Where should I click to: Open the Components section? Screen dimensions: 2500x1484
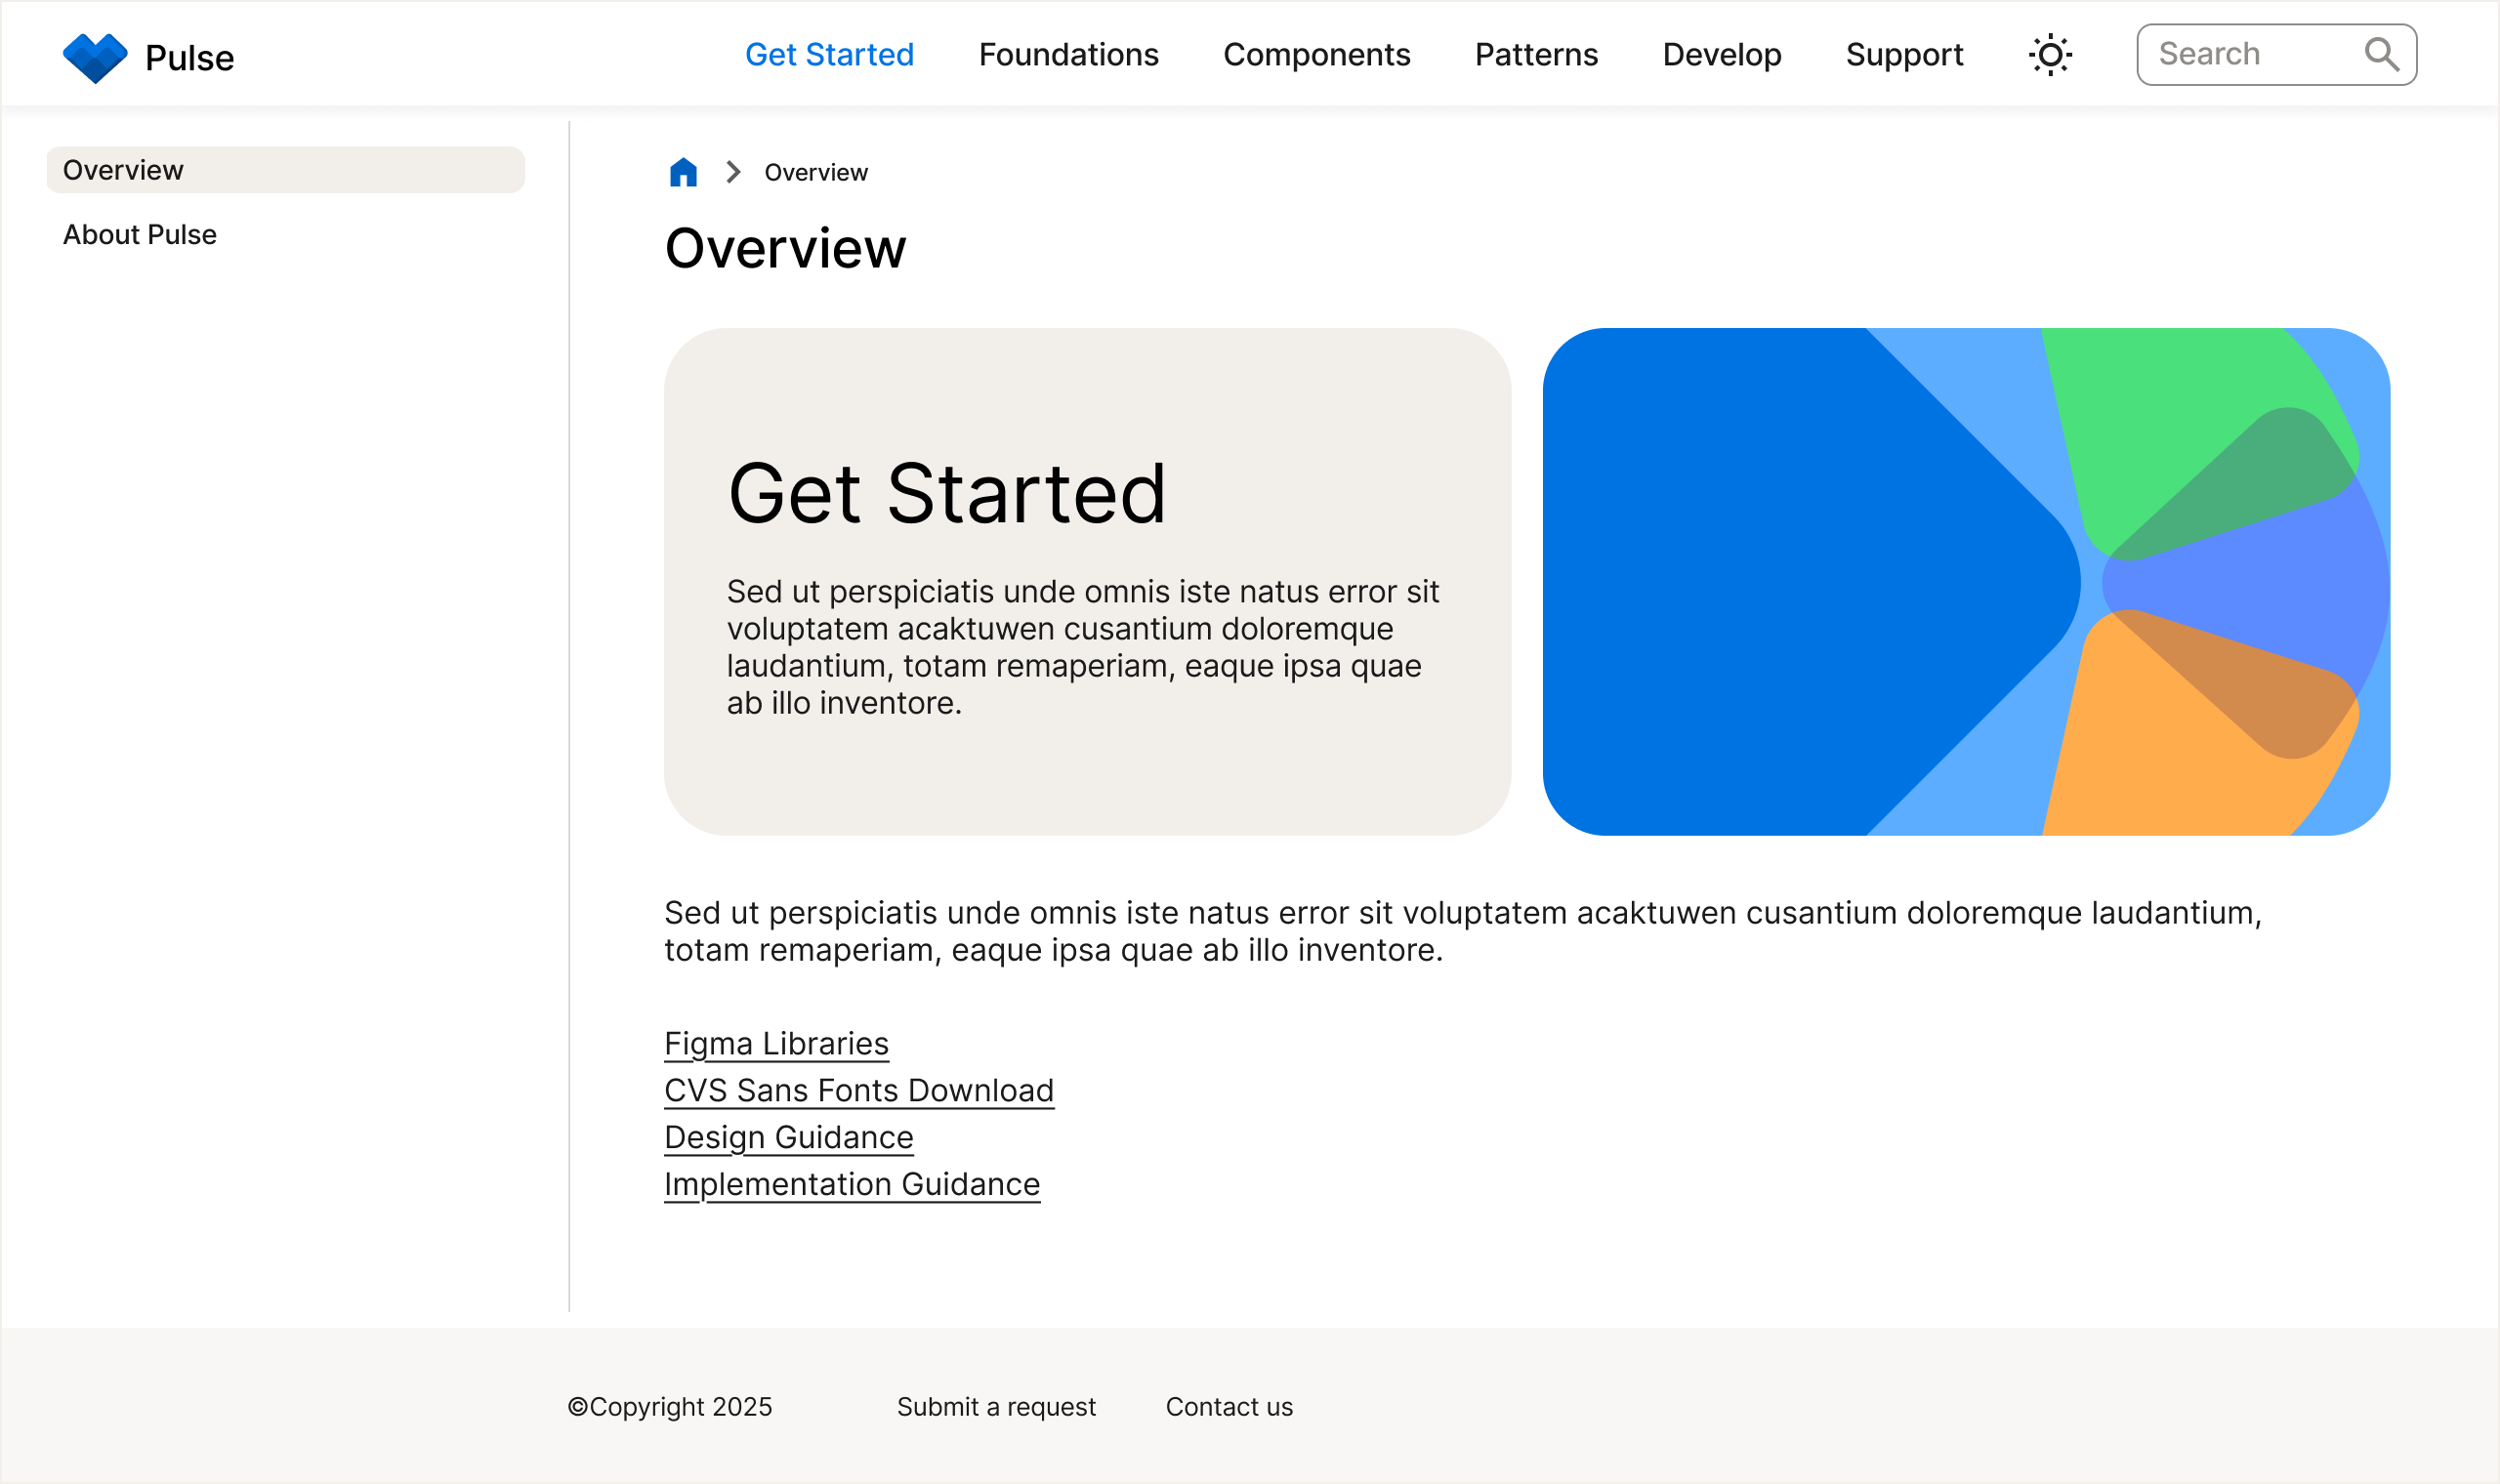tap(1317, 55)
